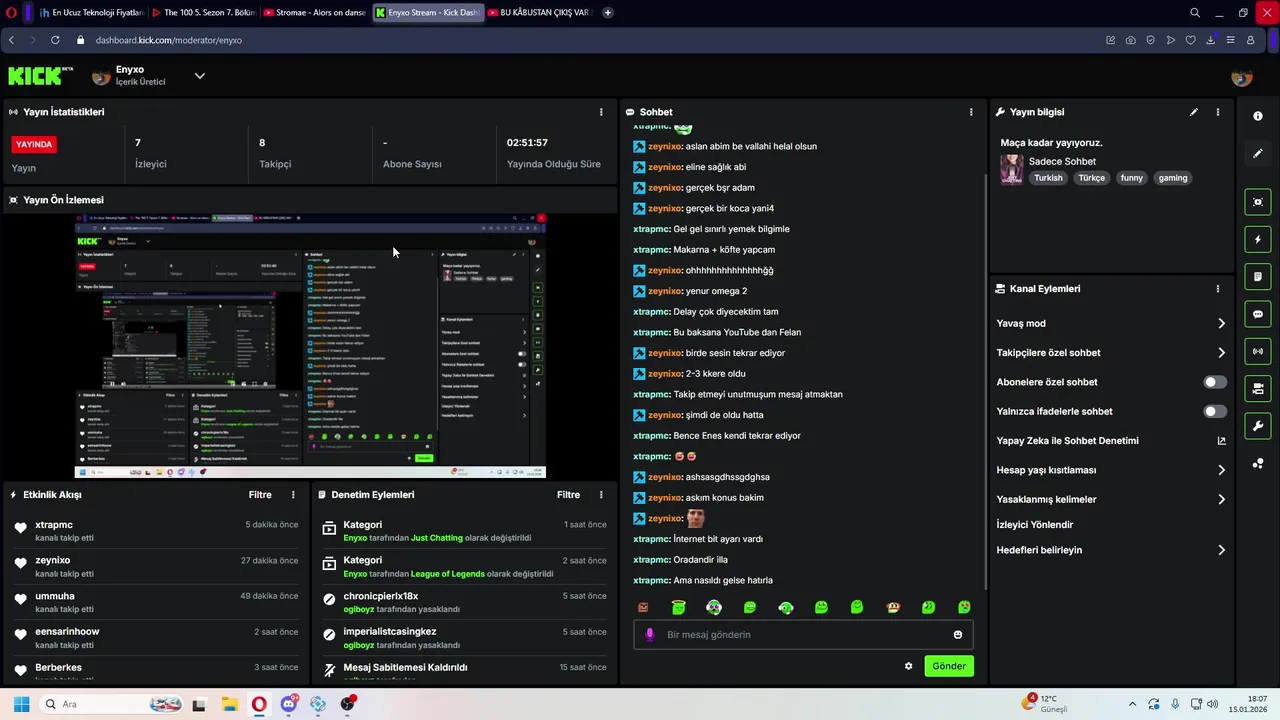
Task: Click the gaming tag chip
Action: 1172,178
